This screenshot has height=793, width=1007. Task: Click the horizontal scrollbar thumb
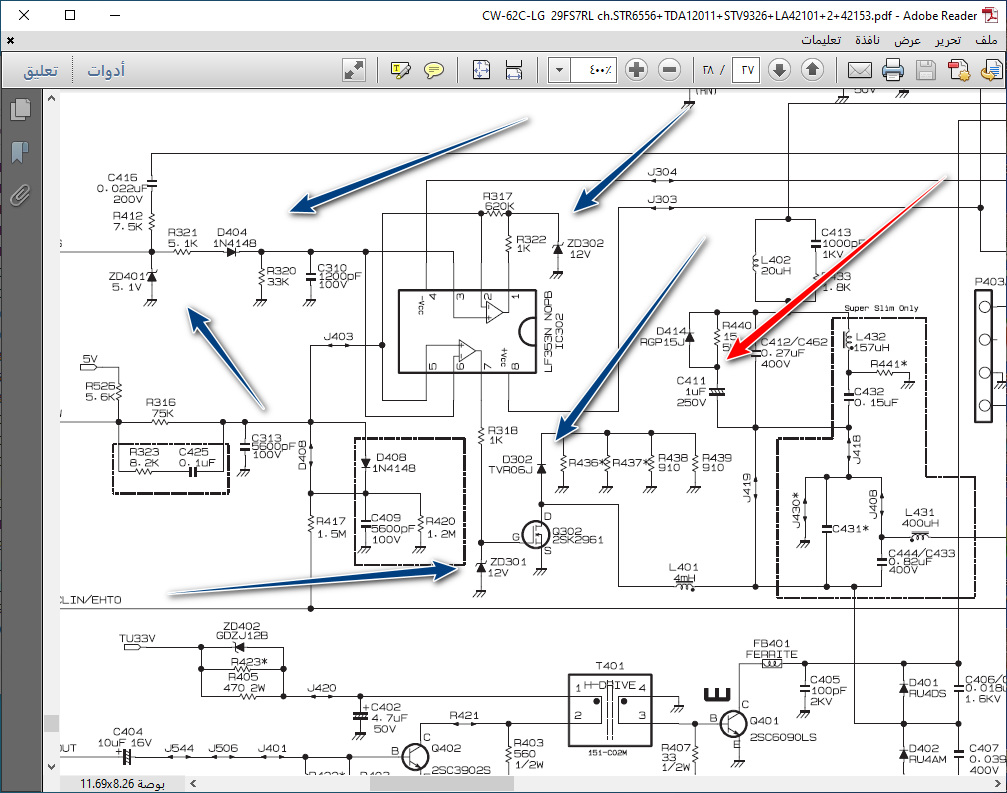click(x=442, y=783)
